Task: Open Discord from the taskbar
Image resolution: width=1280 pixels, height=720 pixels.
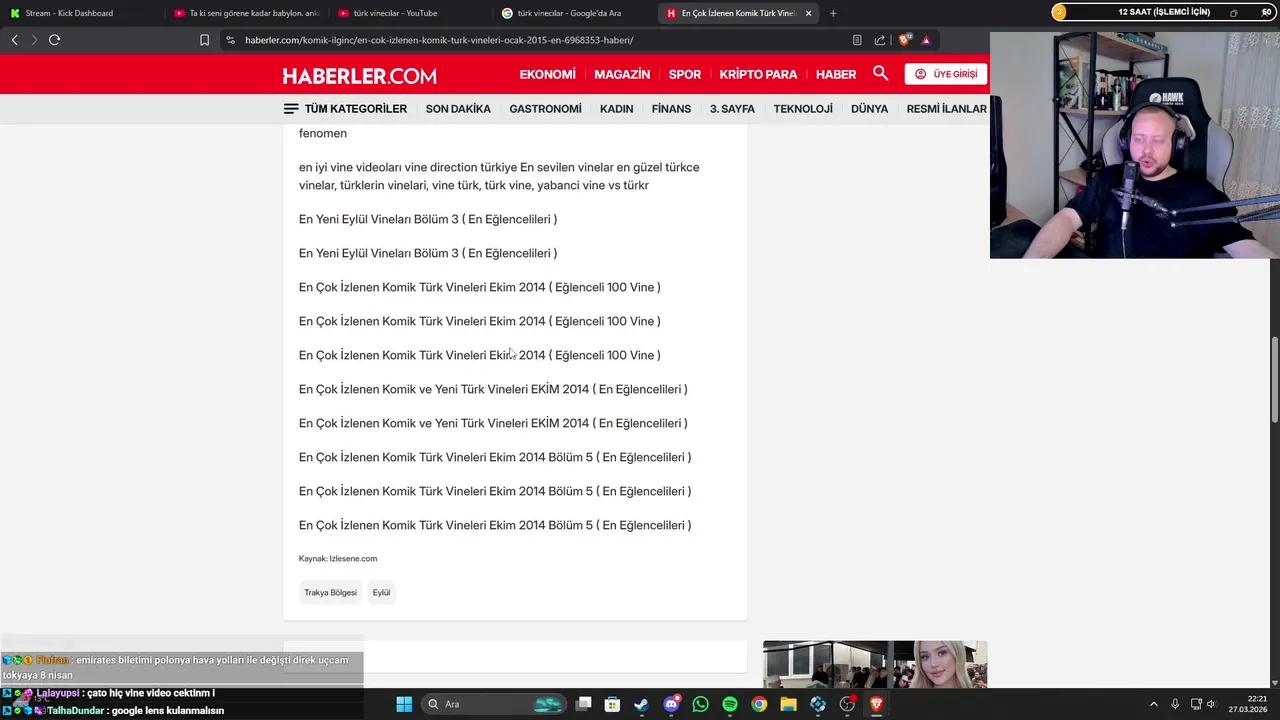Action: click(x=671, y=704)
